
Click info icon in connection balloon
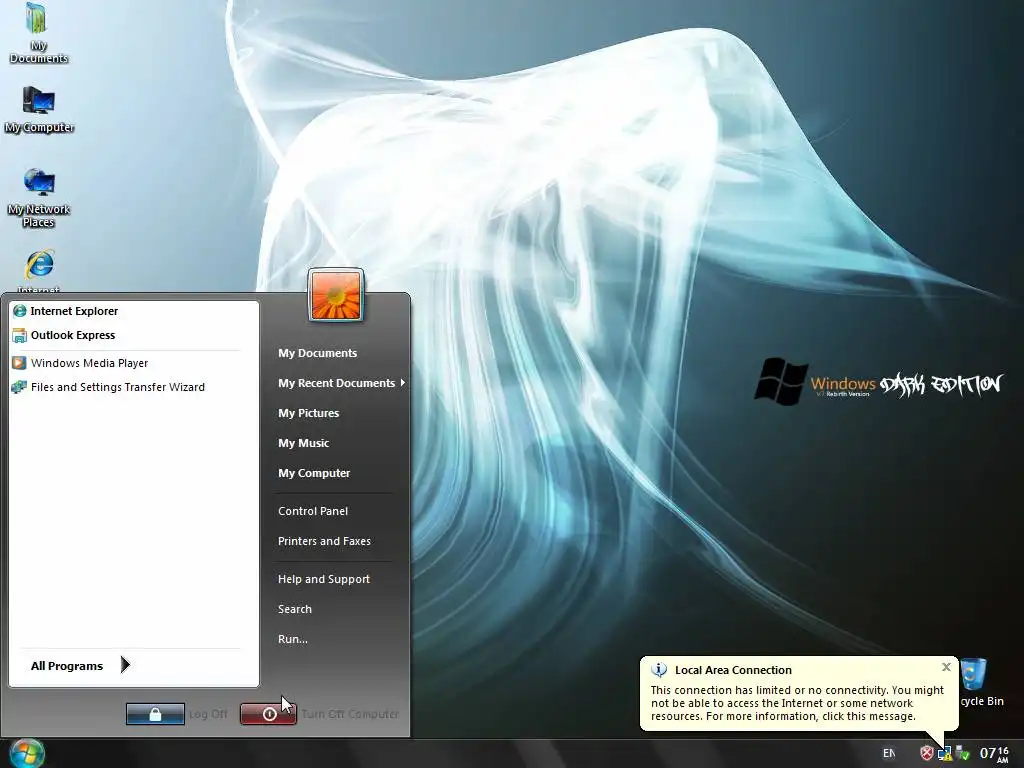pos(659,669)
